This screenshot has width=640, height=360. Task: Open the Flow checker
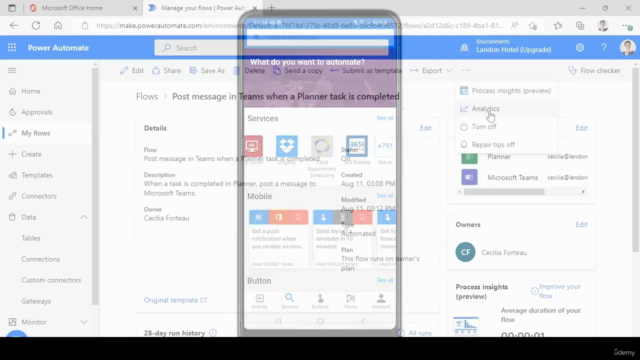coord(594,71)
